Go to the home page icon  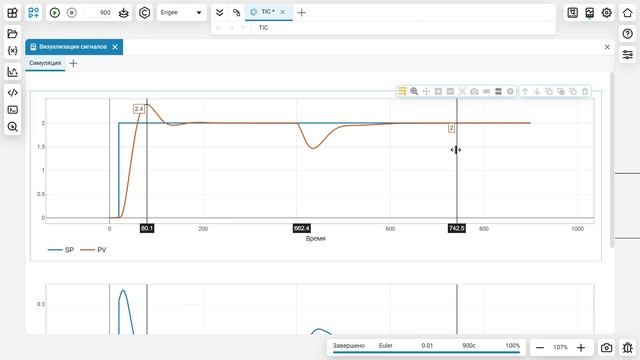(x=627, y=13)
